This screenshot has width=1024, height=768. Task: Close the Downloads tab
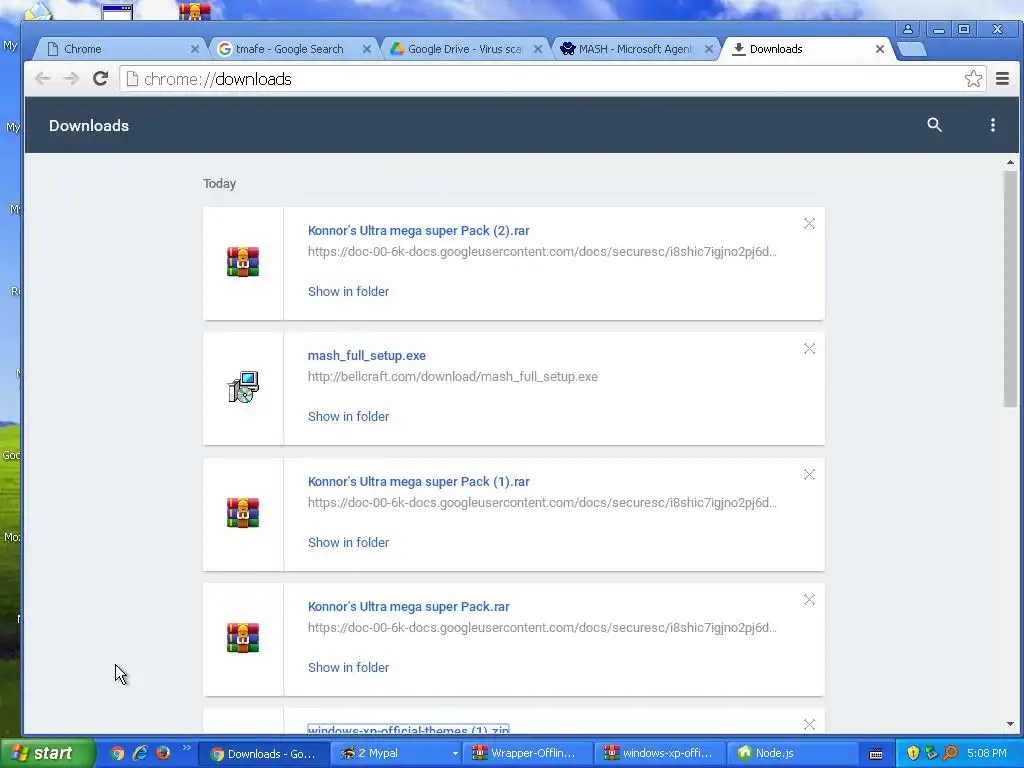pyautogui.click(x=880, y=49)
